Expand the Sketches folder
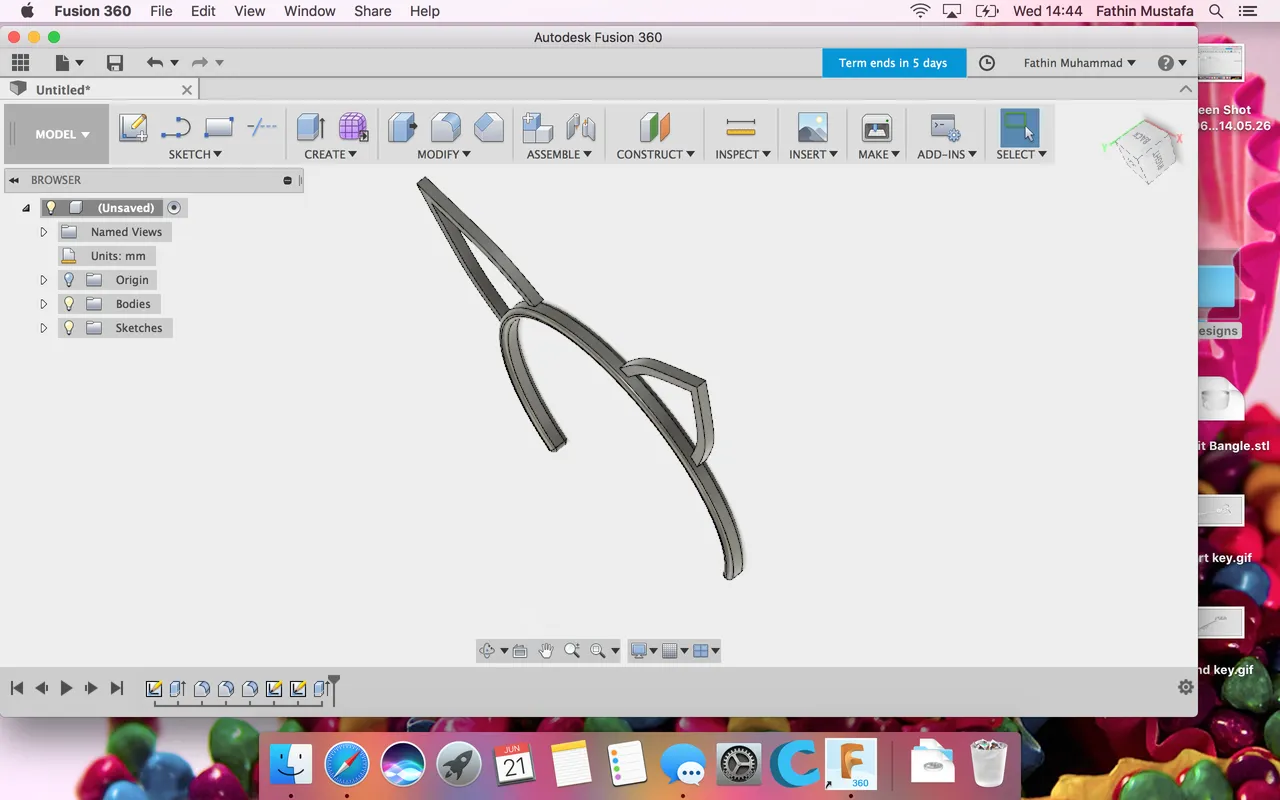Image resolution: width=1280 pixels, height=800 pixels. coord(43,328)
